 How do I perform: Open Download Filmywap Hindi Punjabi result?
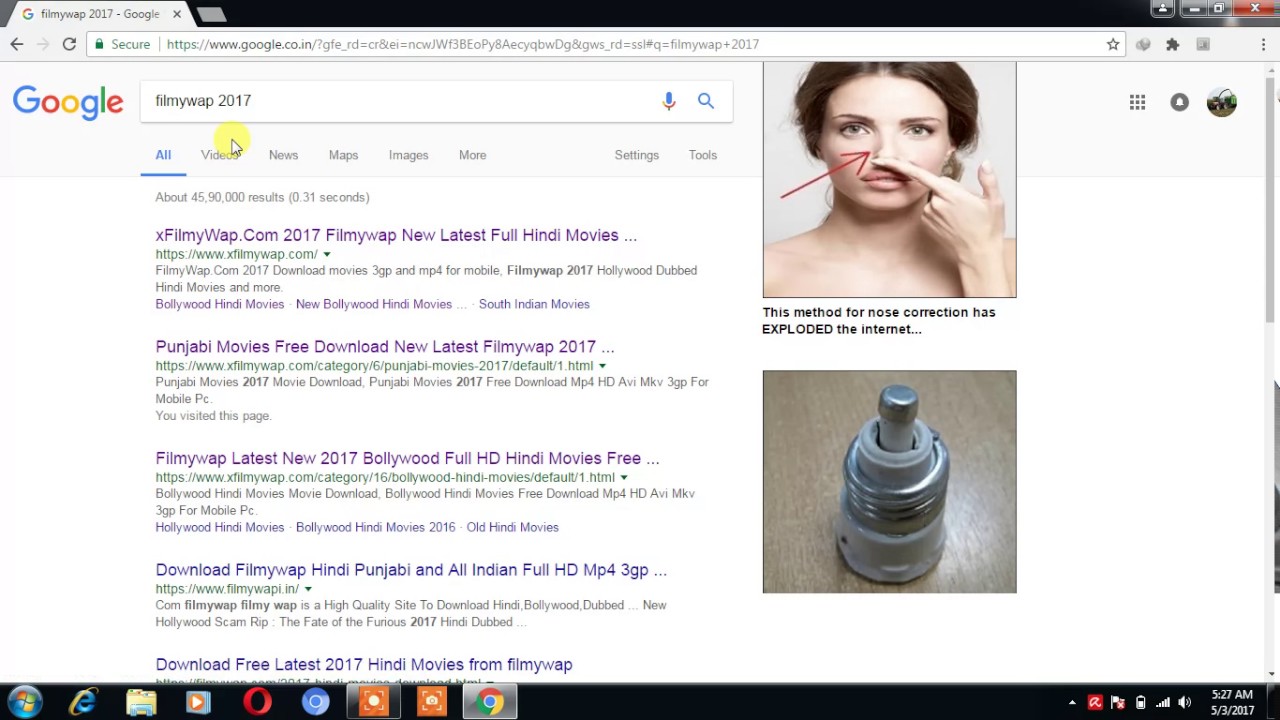(411, 570)
